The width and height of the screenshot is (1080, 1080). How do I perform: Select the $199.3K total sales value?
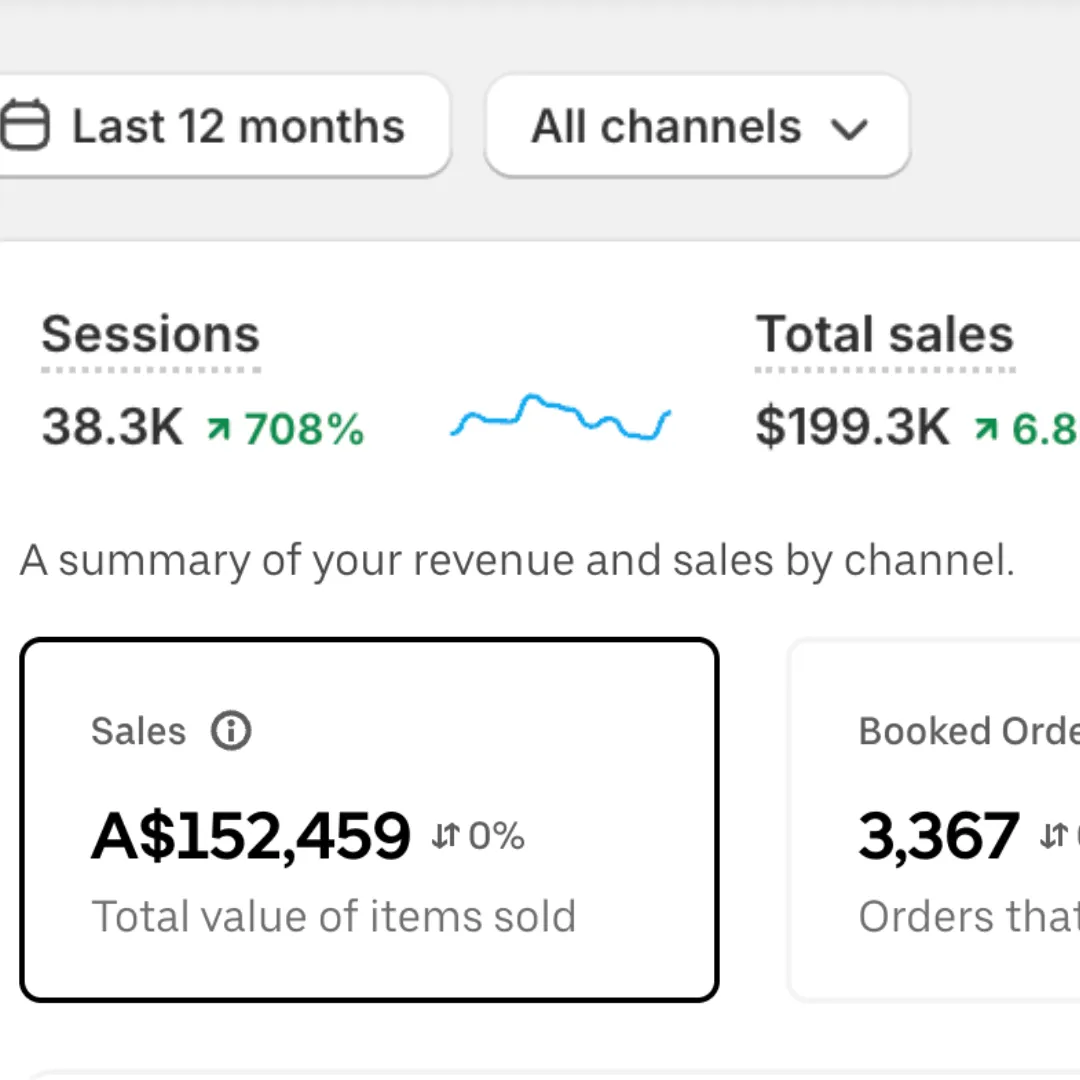coord(852,429)
